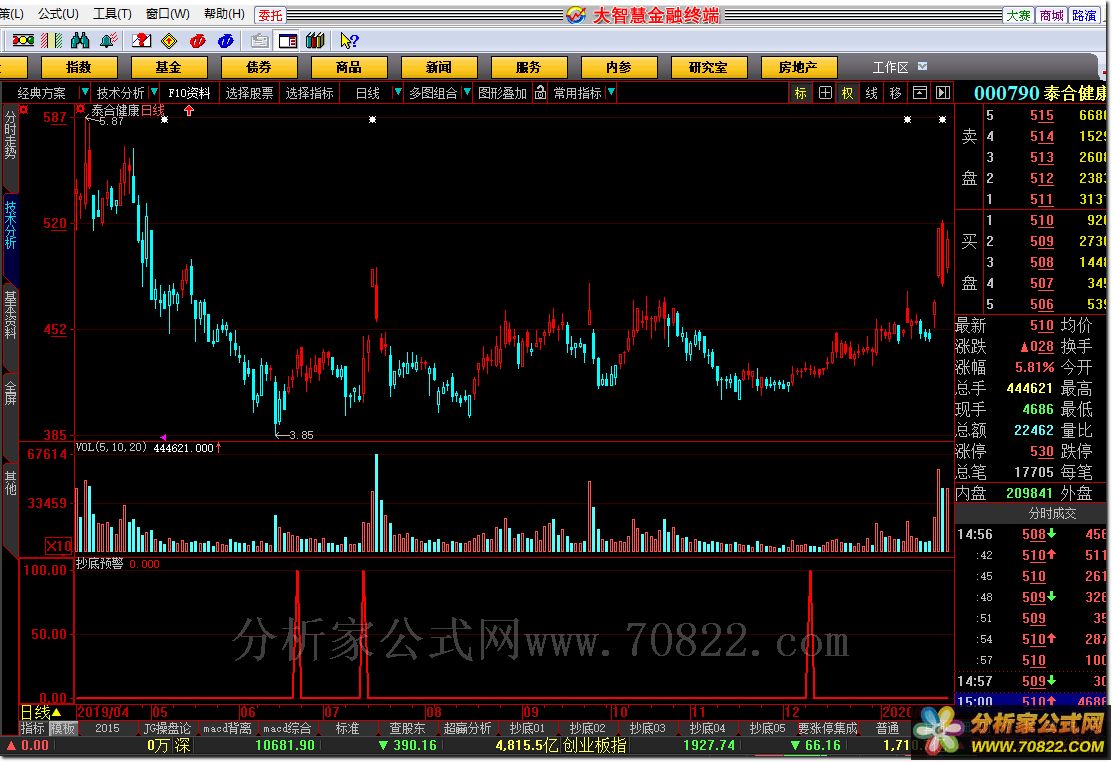
Task: Select the macd背离 indicator tab
Action: pyautogui.click(x=227, y=728)
